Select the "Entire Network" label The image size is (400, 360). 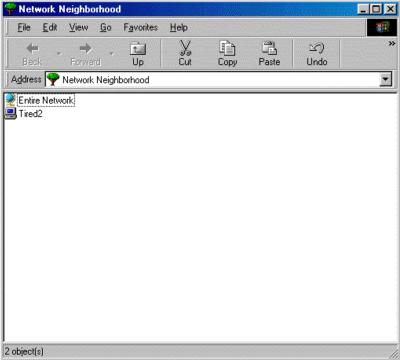point(46,100)
